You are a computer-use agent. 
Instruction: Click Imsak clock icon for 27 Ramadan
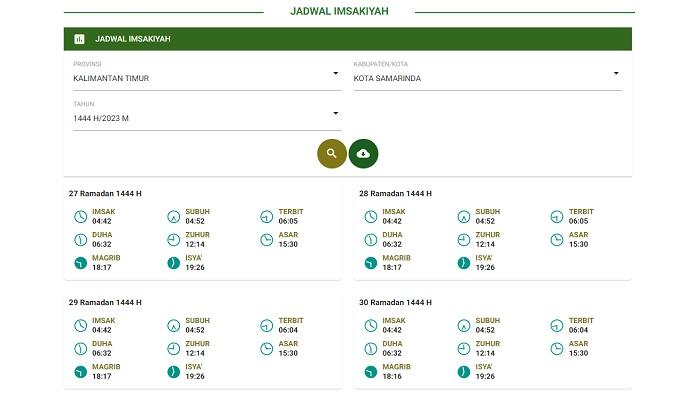(x=80, y=217)
